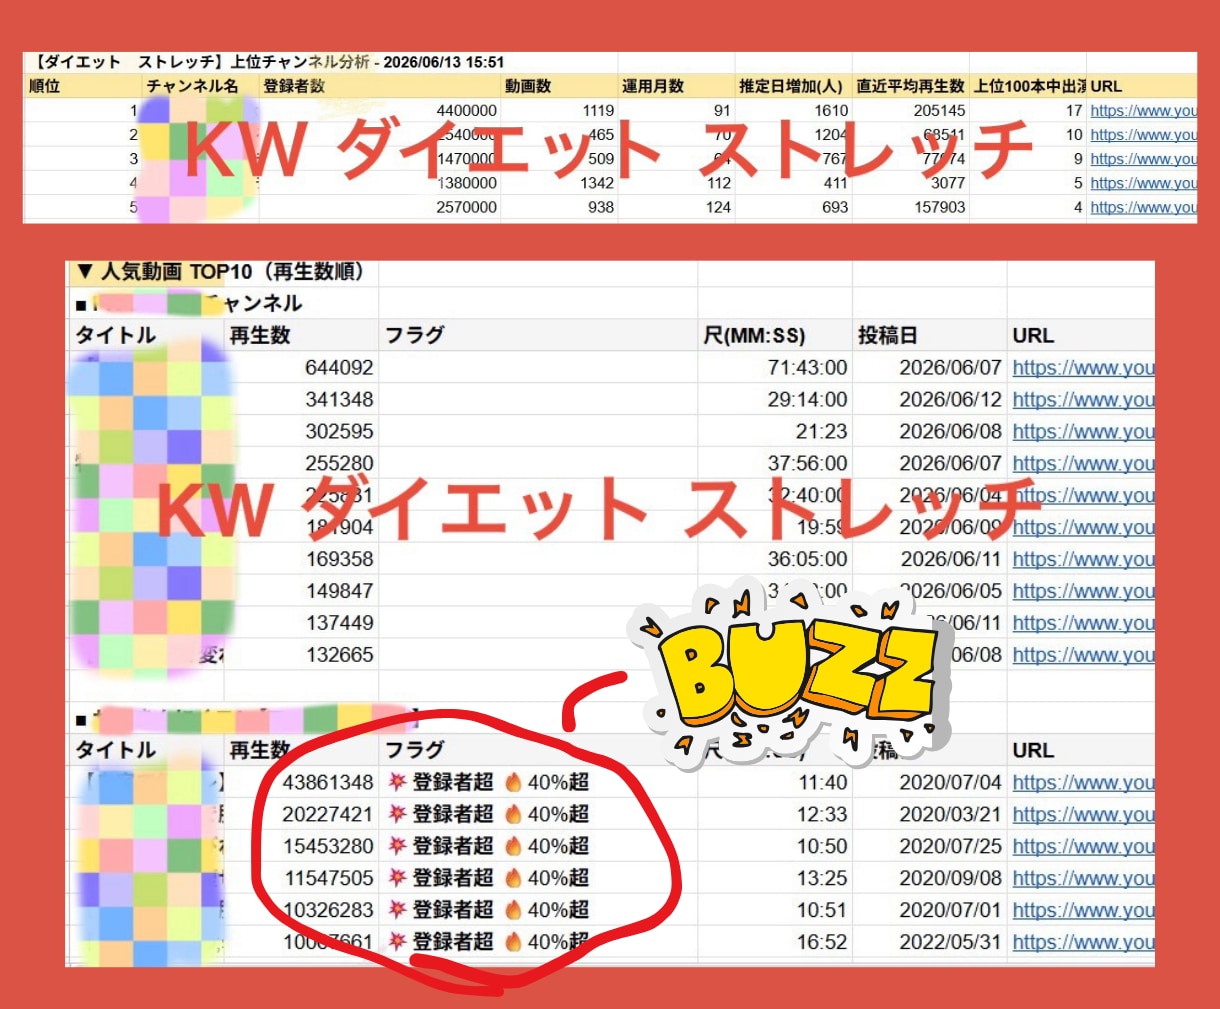
Task: Select the posting date cell 2020/03/21
Action: coord(950,815)
